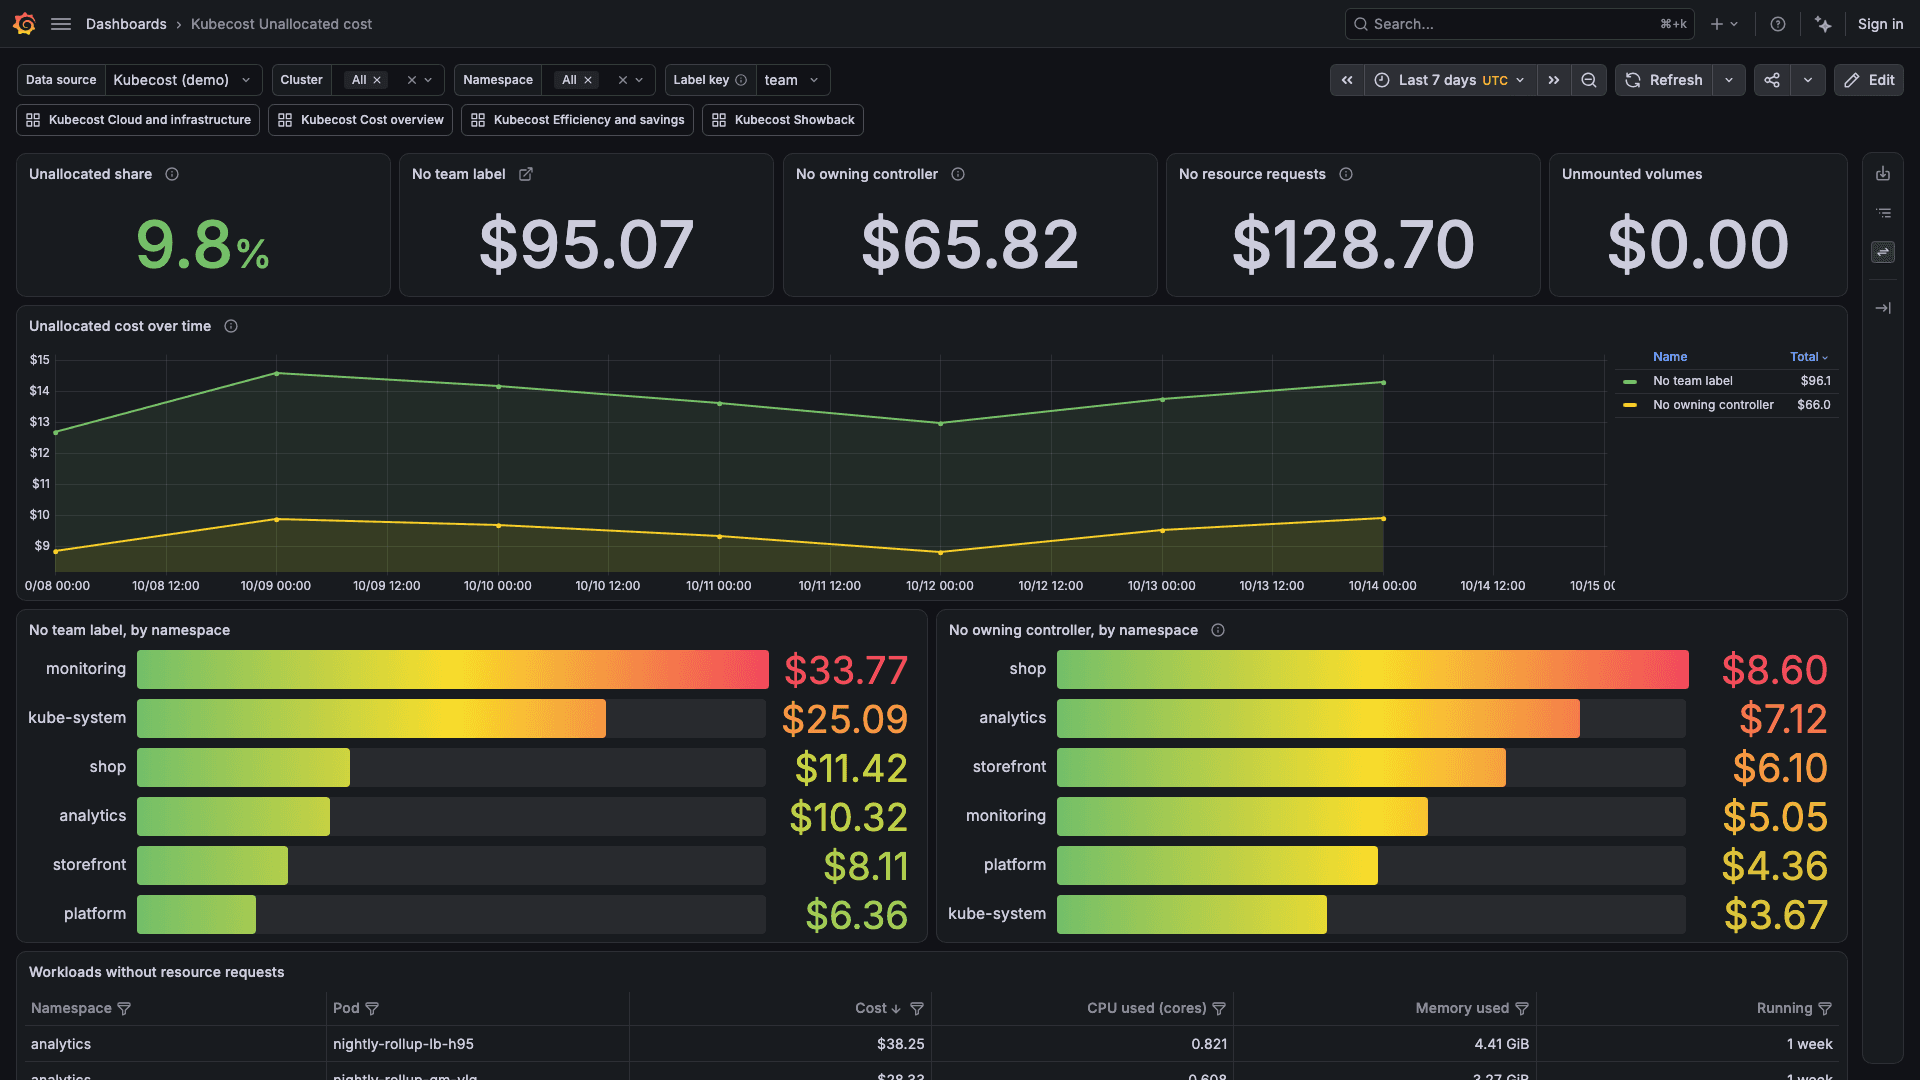This screenshot has width=1920, height=1080.
Task: Remove the Namespace All value chip
Action: click(588, 80)
